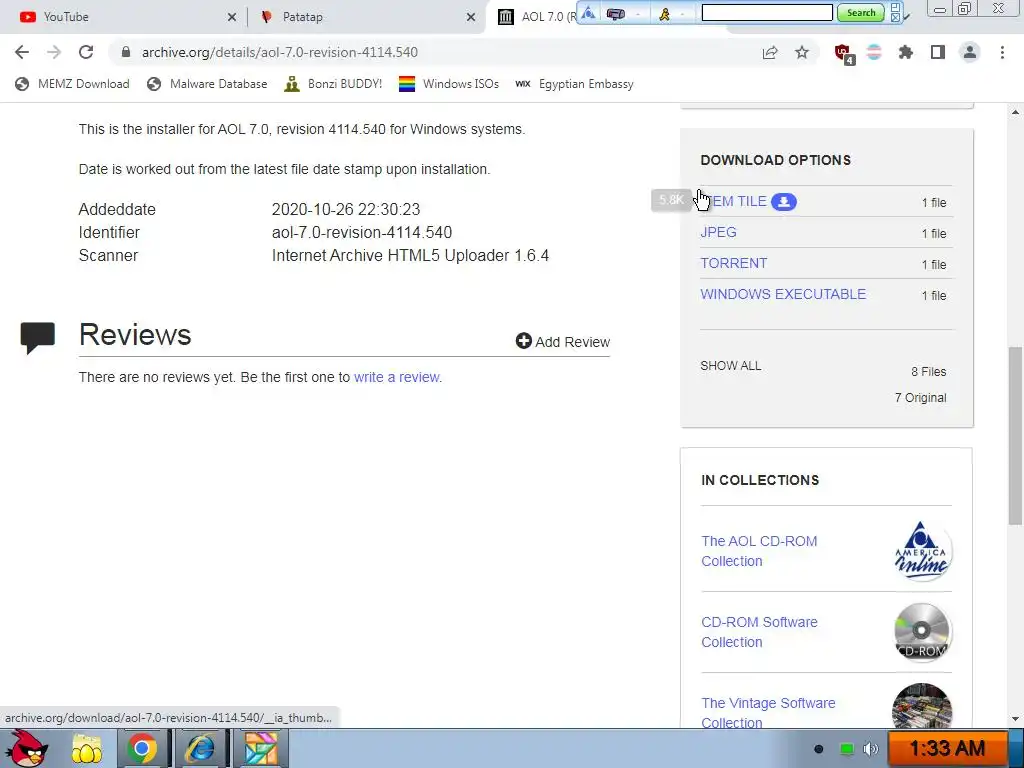Click the AOL mailbox icon
Viewport: 1024px width, 768px height.
click(x=615, y=13)
